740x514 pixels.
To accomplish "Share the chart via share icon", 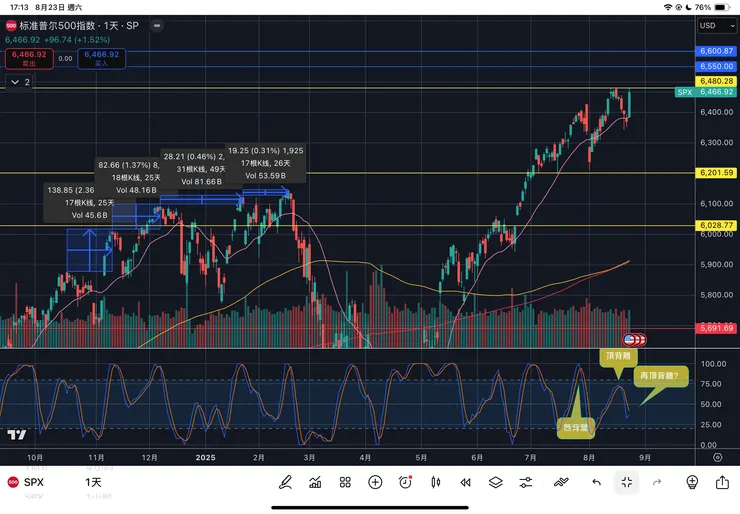I will [x=722, y=482].
